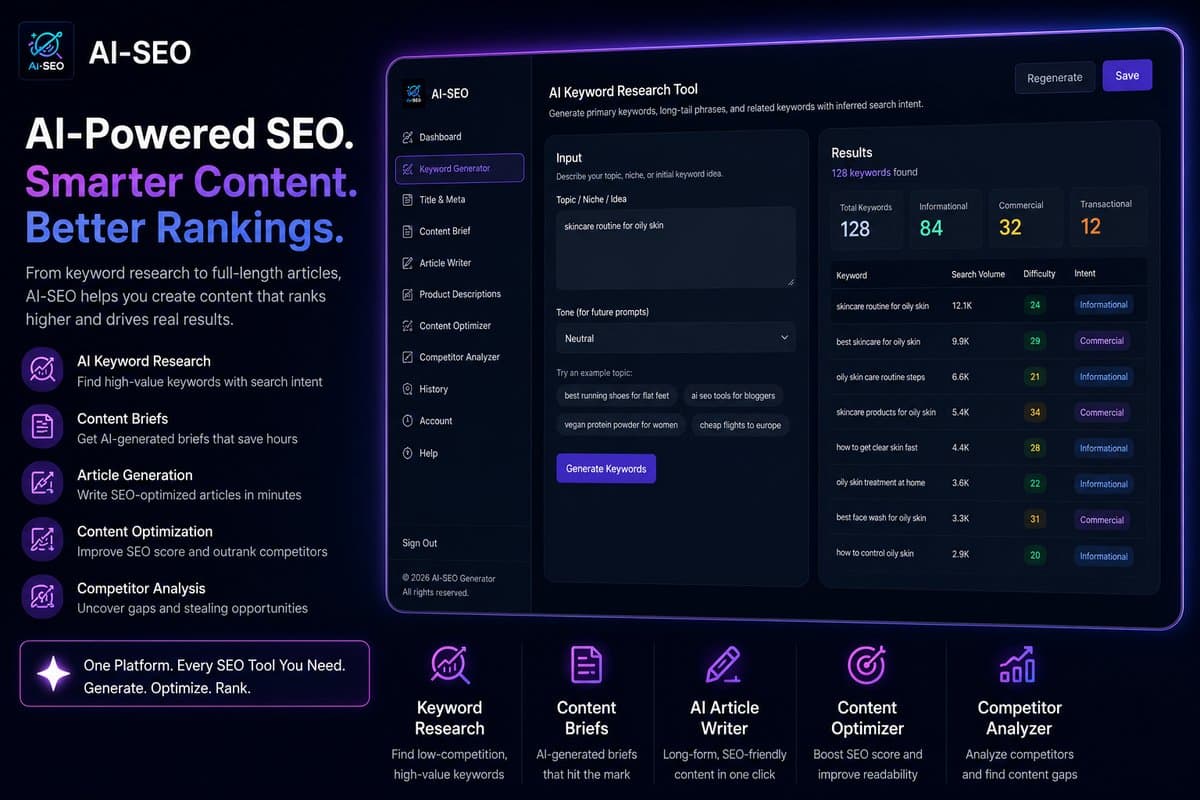Viewport: 1200px width, 800px height.
Task: Choose example topic vegan protein powder for women
Action: pyautogui.click(x=621, y=425)
